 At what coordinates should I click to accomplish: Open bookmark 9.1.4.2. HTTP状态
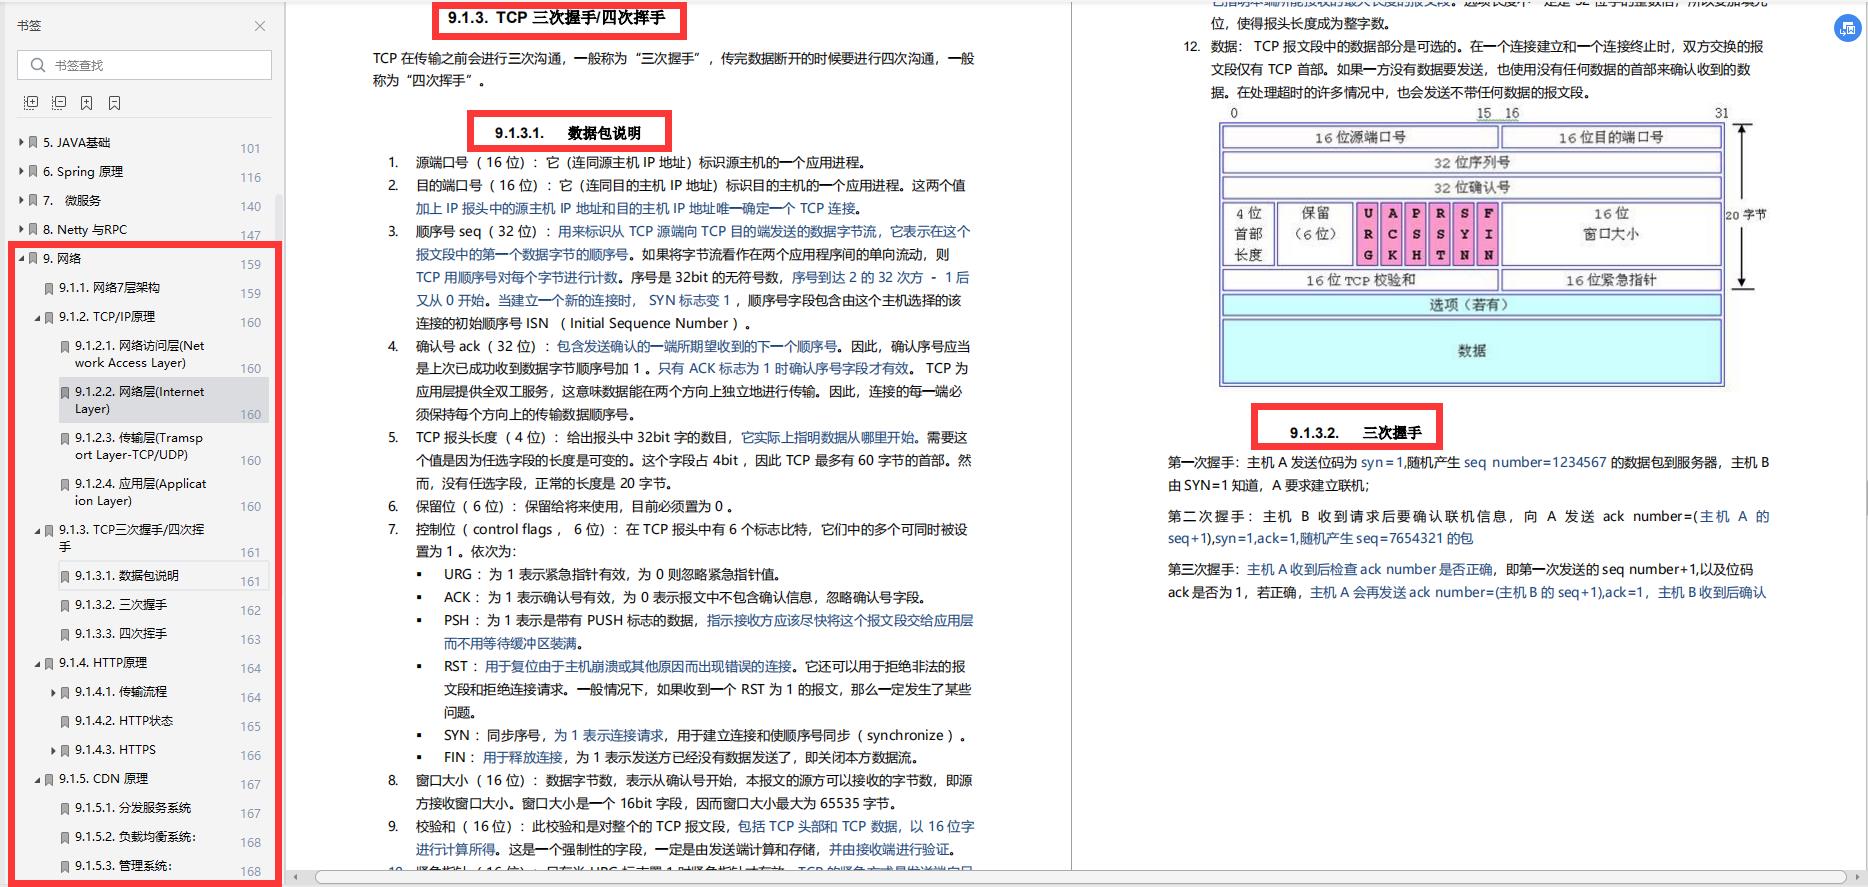[x=124, y=720]
